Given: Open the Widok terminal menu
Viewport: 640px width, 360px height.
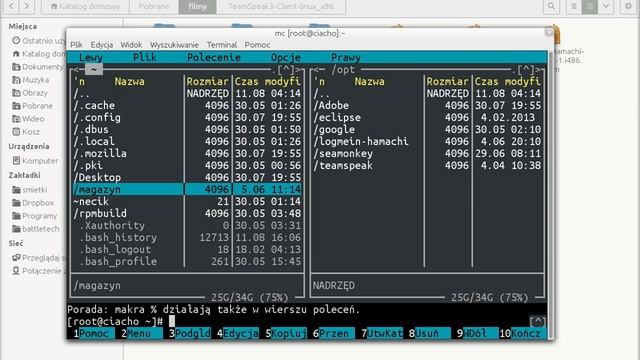Looking at the screenshot, I should (x=131, y=45).
